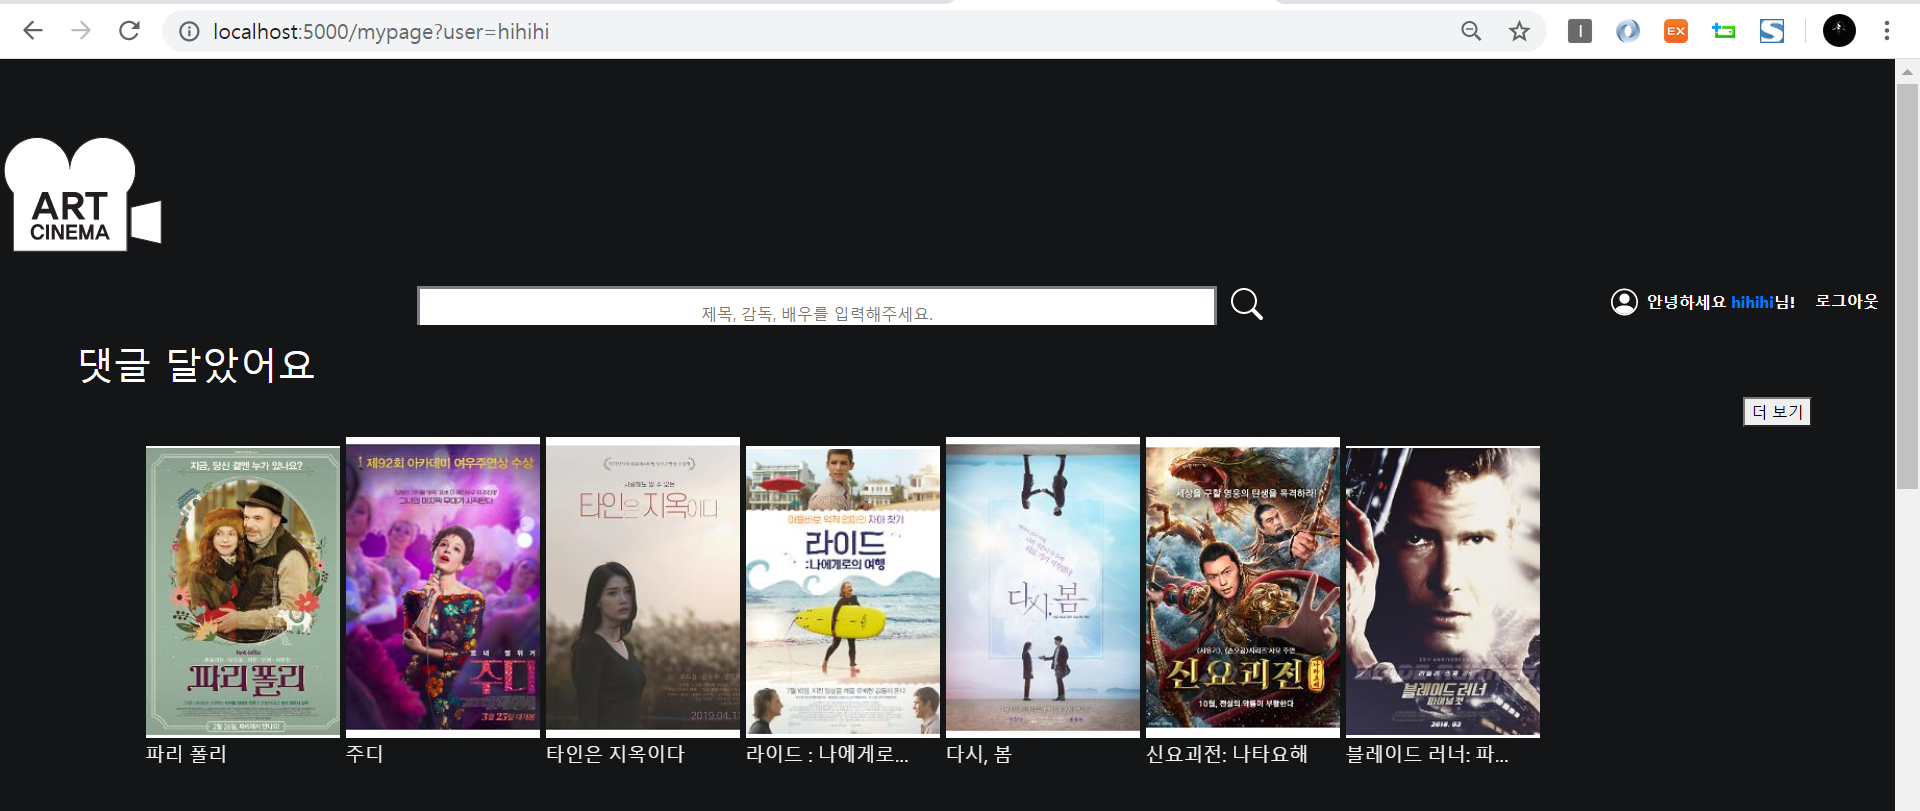Open the 다시, 봄 movie poster
The height and width of the screenshot is (811, 1920).
pyautogui.click(x=1043, y=587)
